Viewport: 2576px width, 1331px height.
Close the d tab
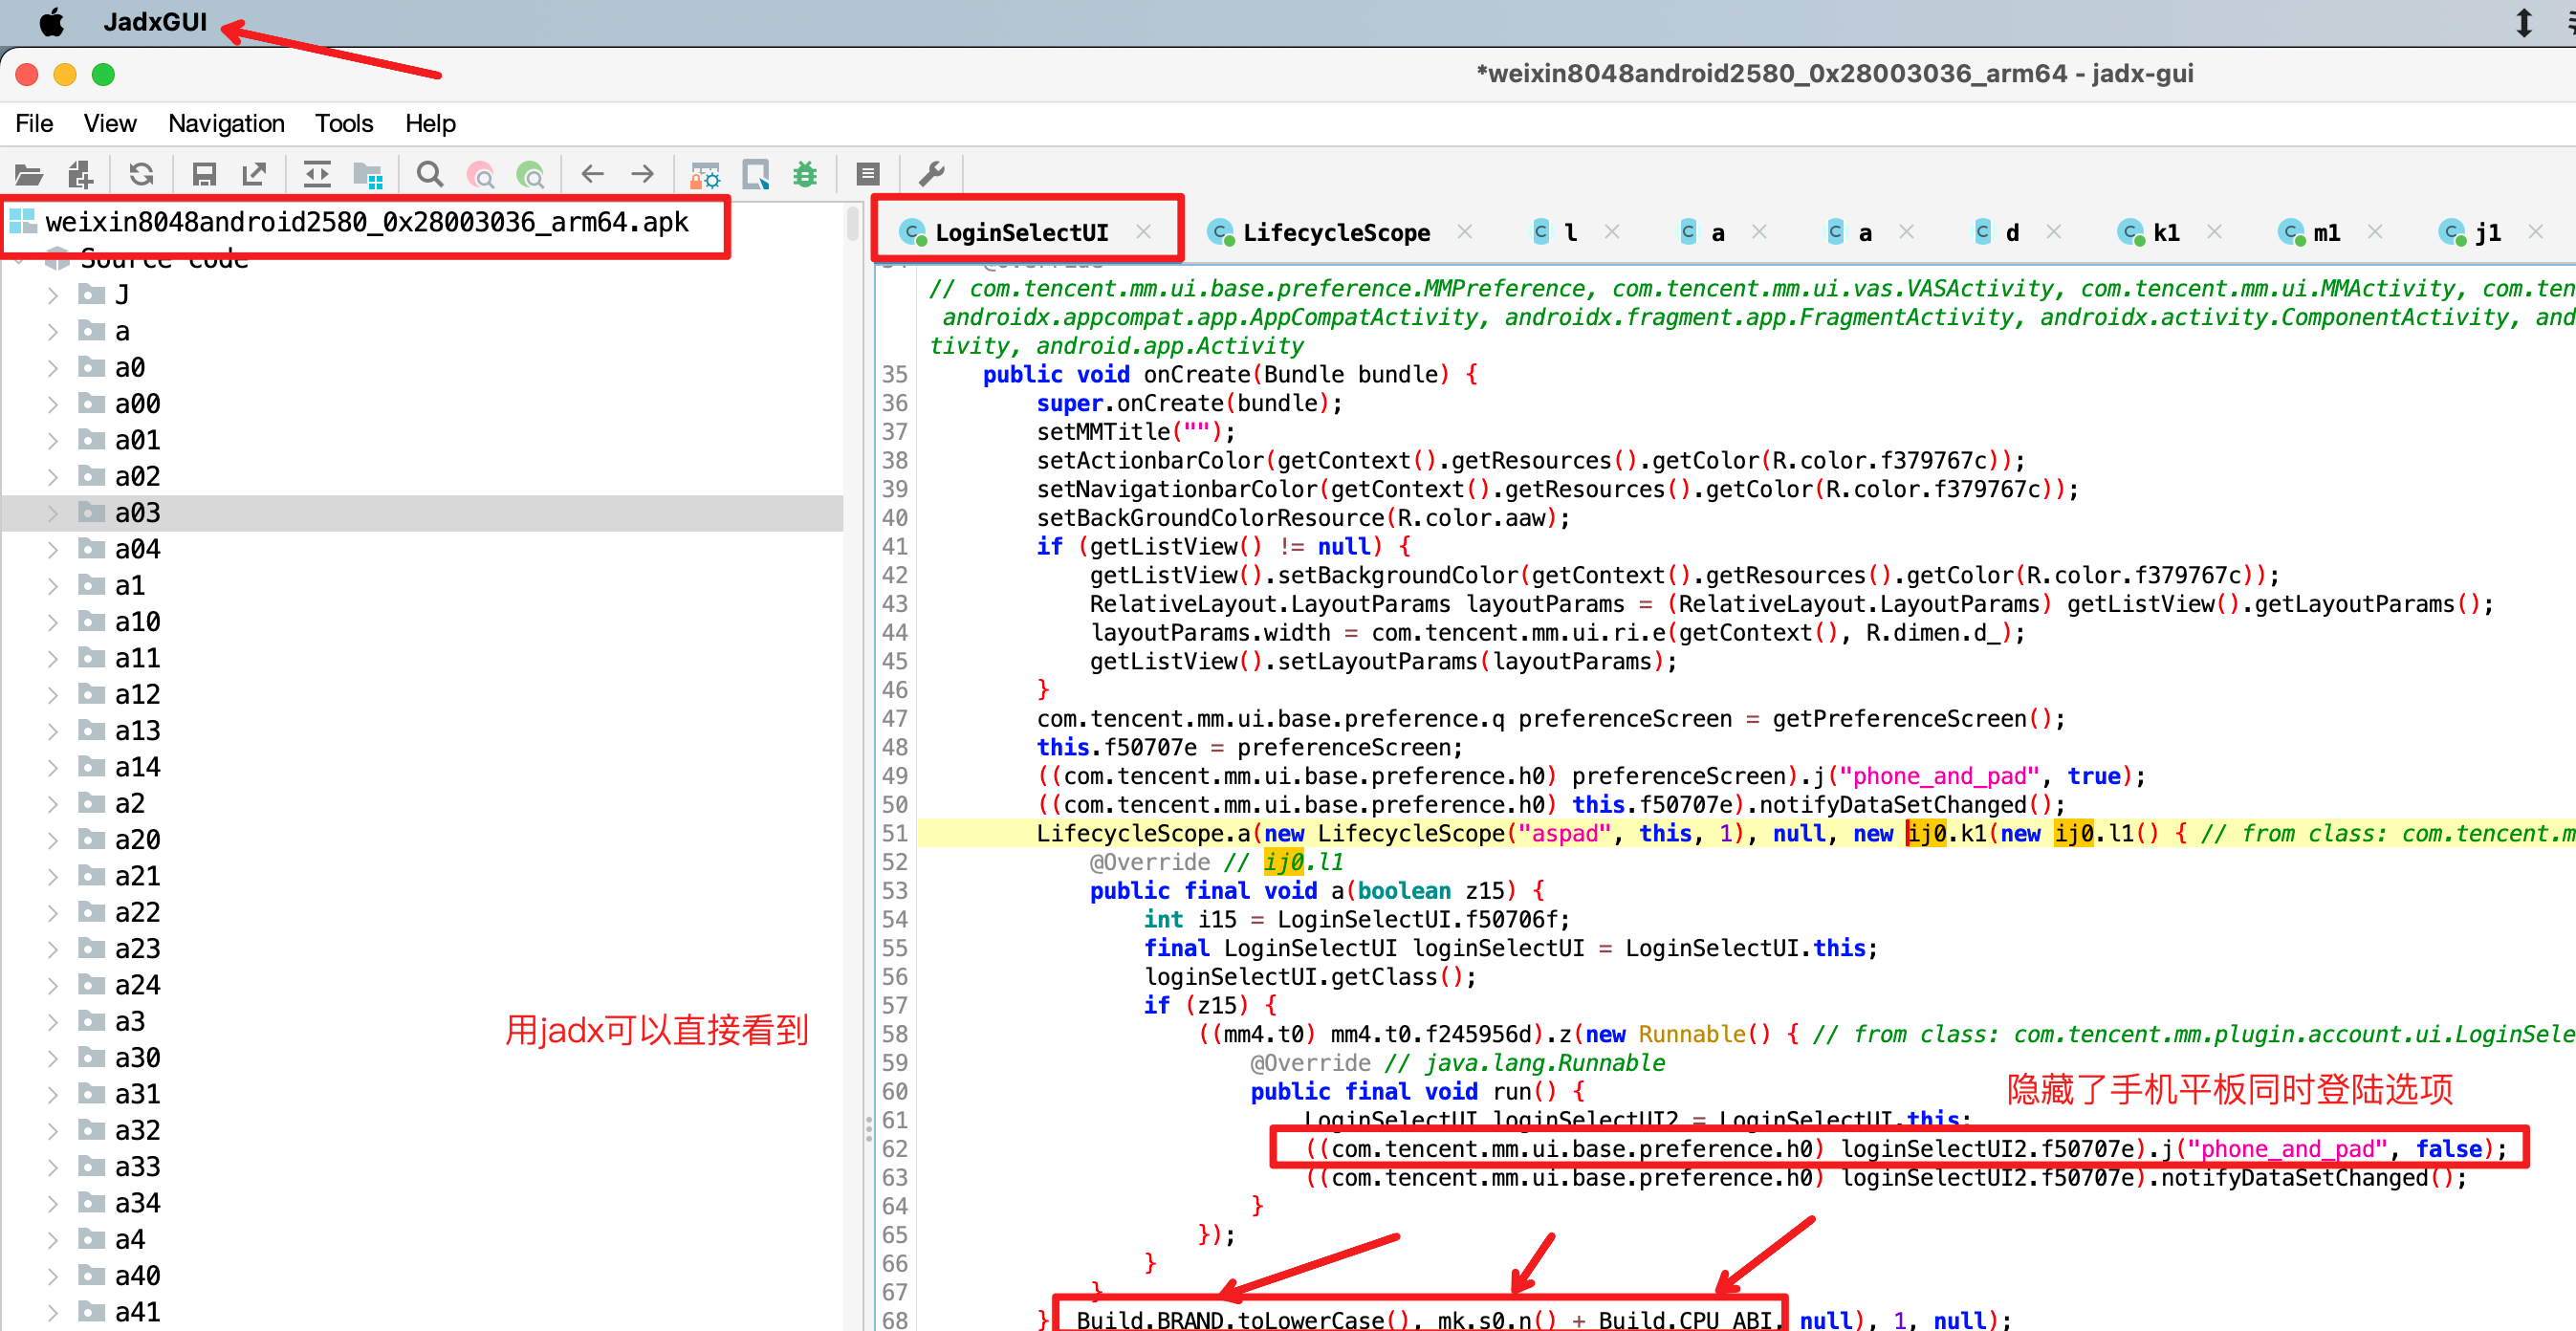2054,232
